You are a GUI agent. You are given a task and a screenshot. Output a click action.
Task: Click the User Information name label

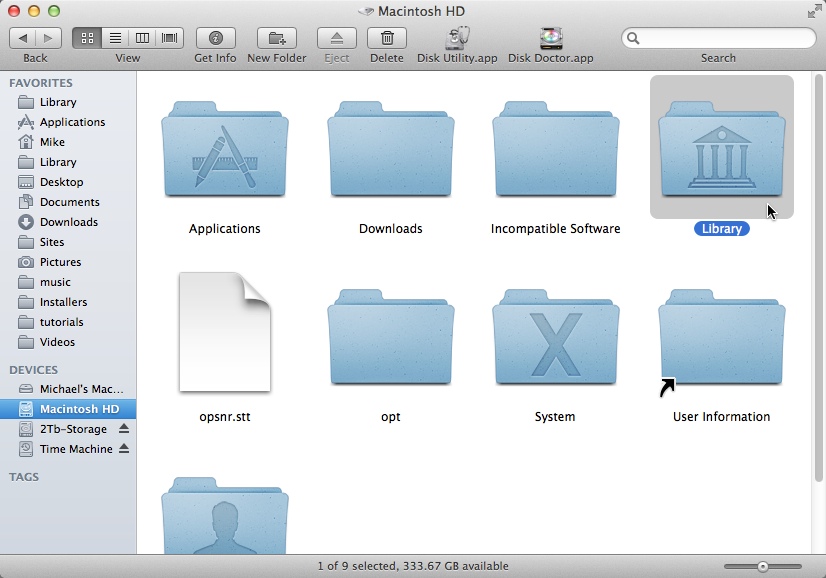[722, 417]
